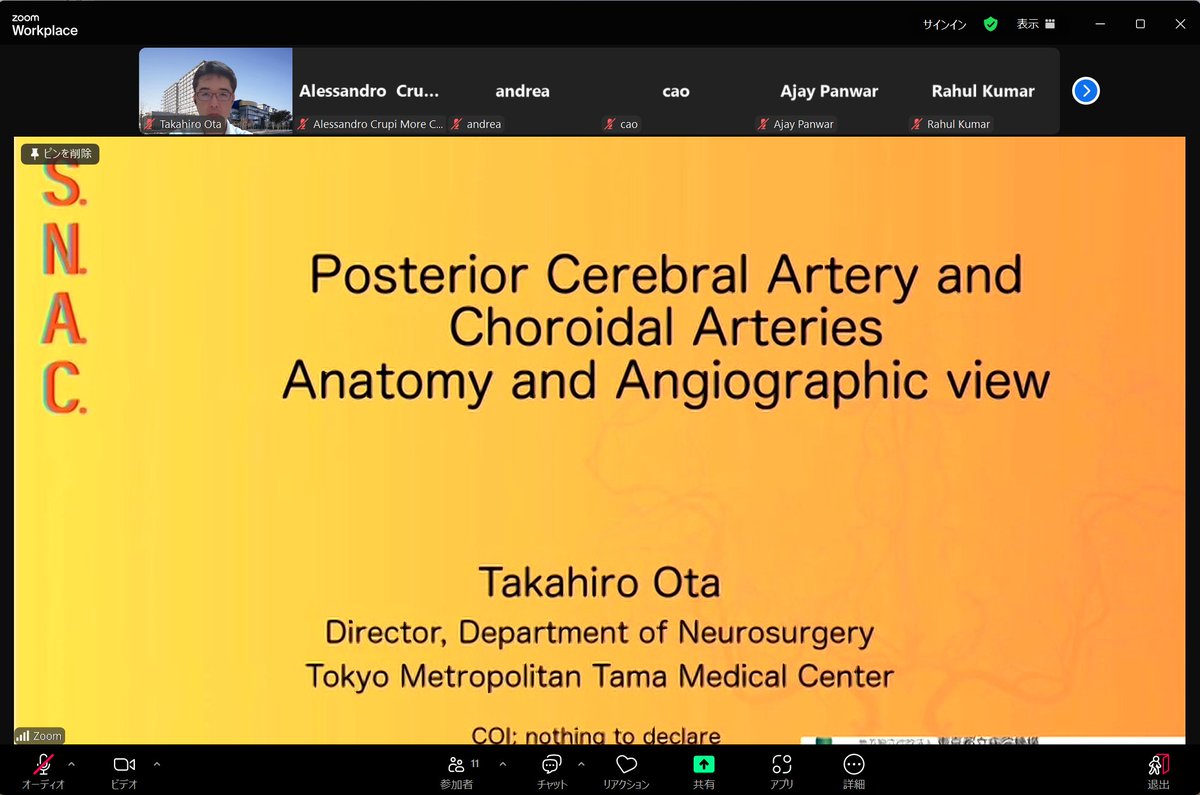Click the muted mic icon beside Rahul Kumar name

point(917,124)
